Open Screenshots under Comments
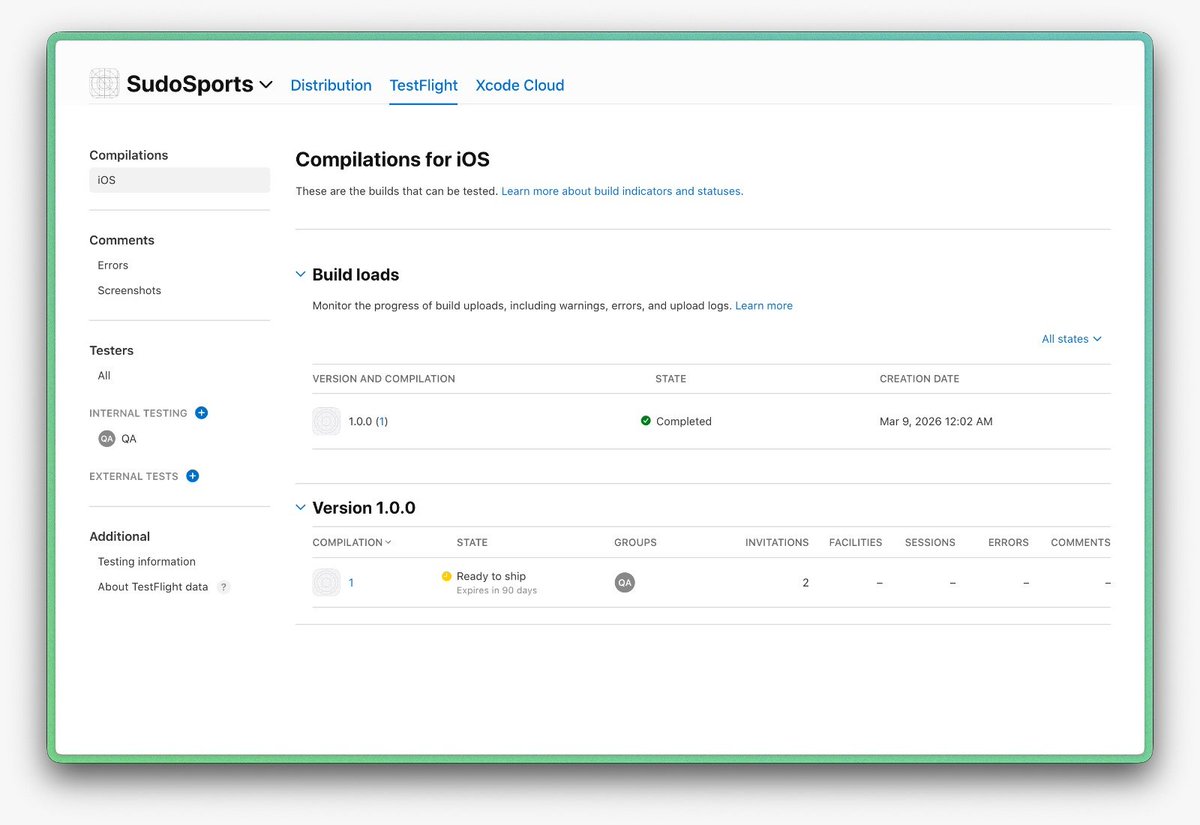Screen dimensions: 1200x825 (x=129, y=290)
